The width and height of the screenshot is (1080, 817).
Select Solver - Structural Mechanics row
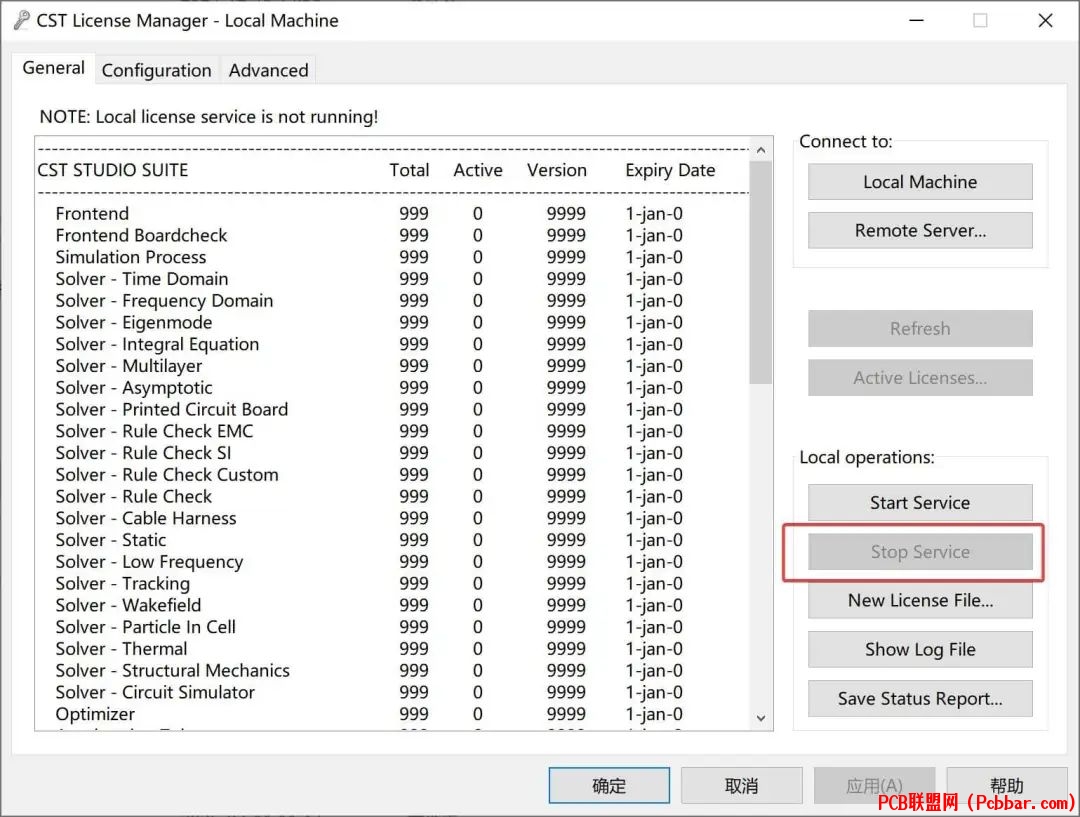tap(369, 671)
